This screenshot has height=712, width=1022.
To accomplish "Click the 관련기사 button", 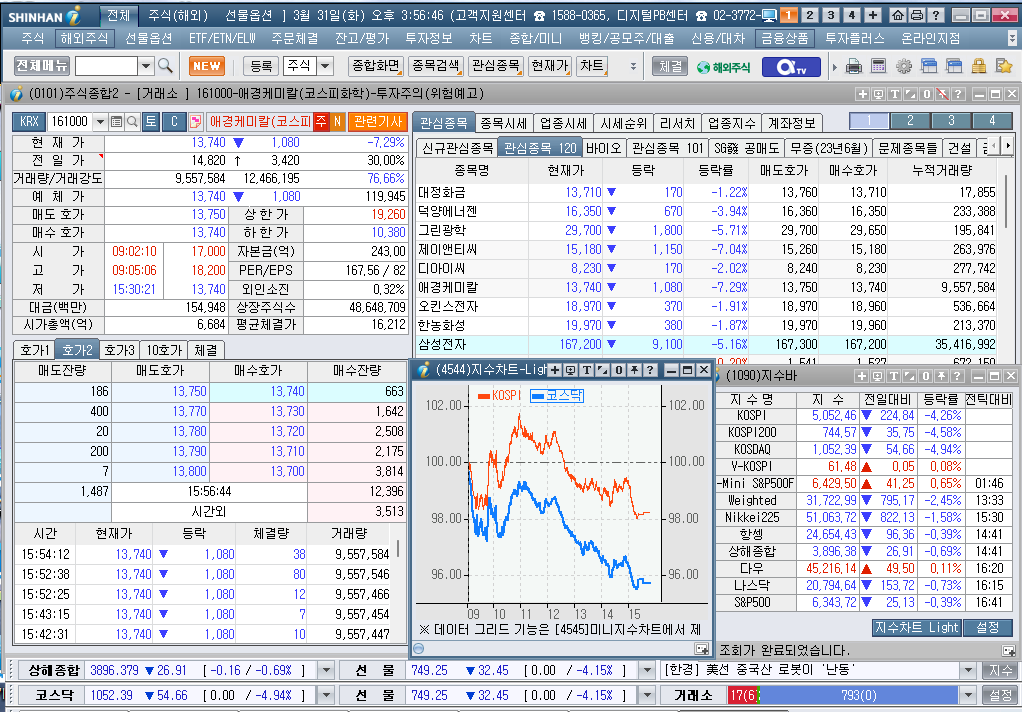I will [378, 121].
